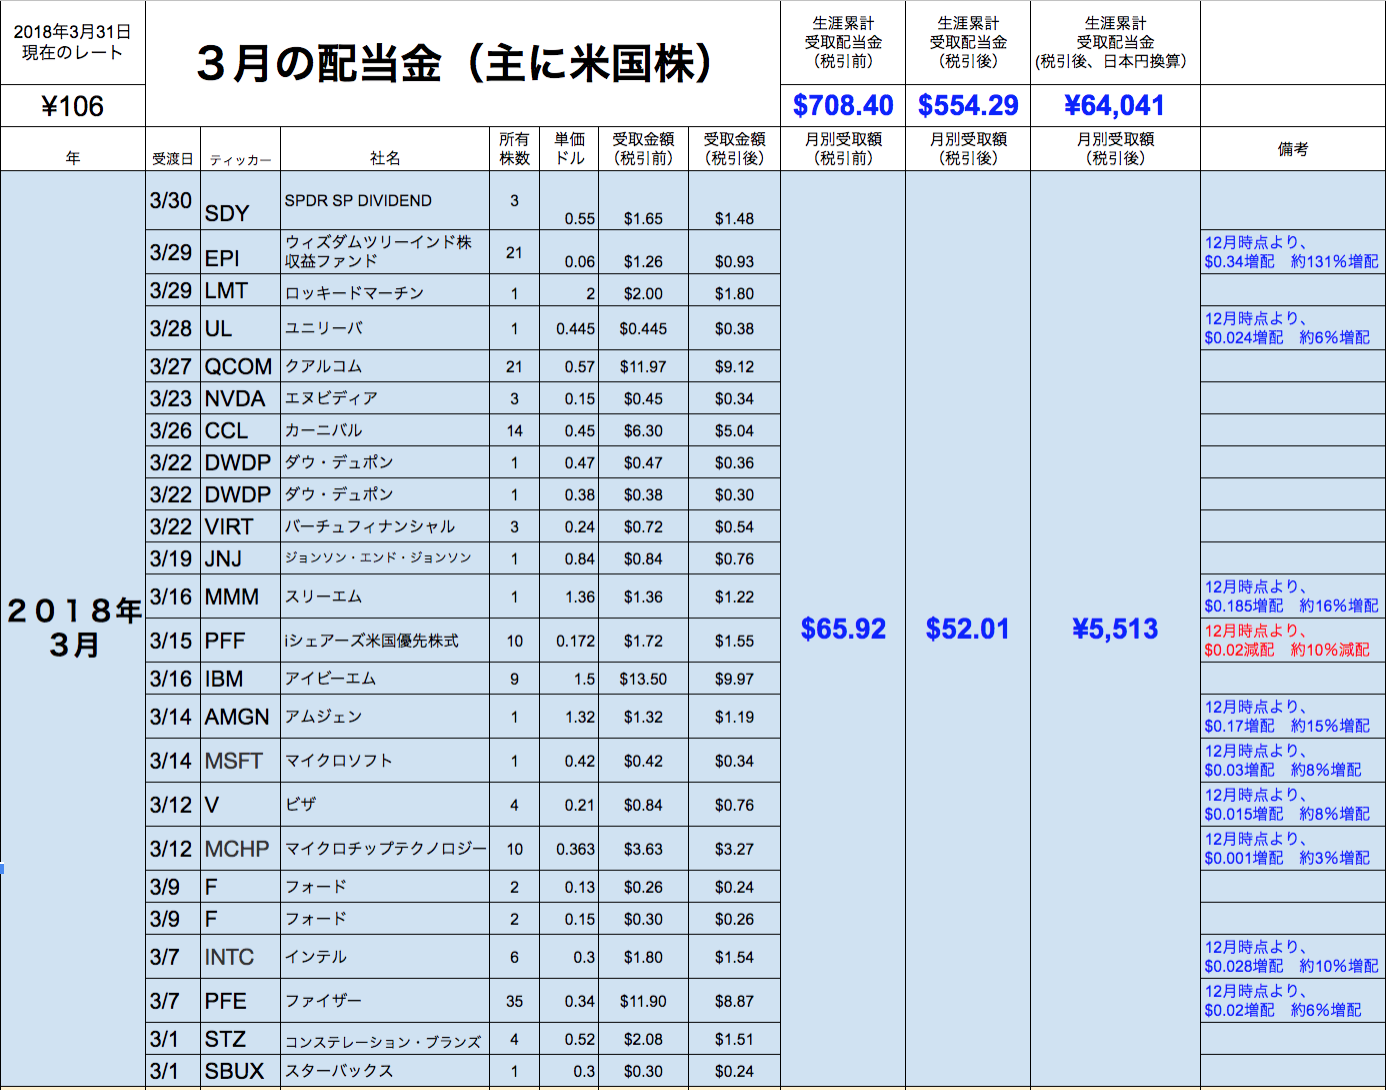The image size is (1386, 1090).
Task: Click the MCHP note about 3% increase
Action: click(x=1292, y=848)
